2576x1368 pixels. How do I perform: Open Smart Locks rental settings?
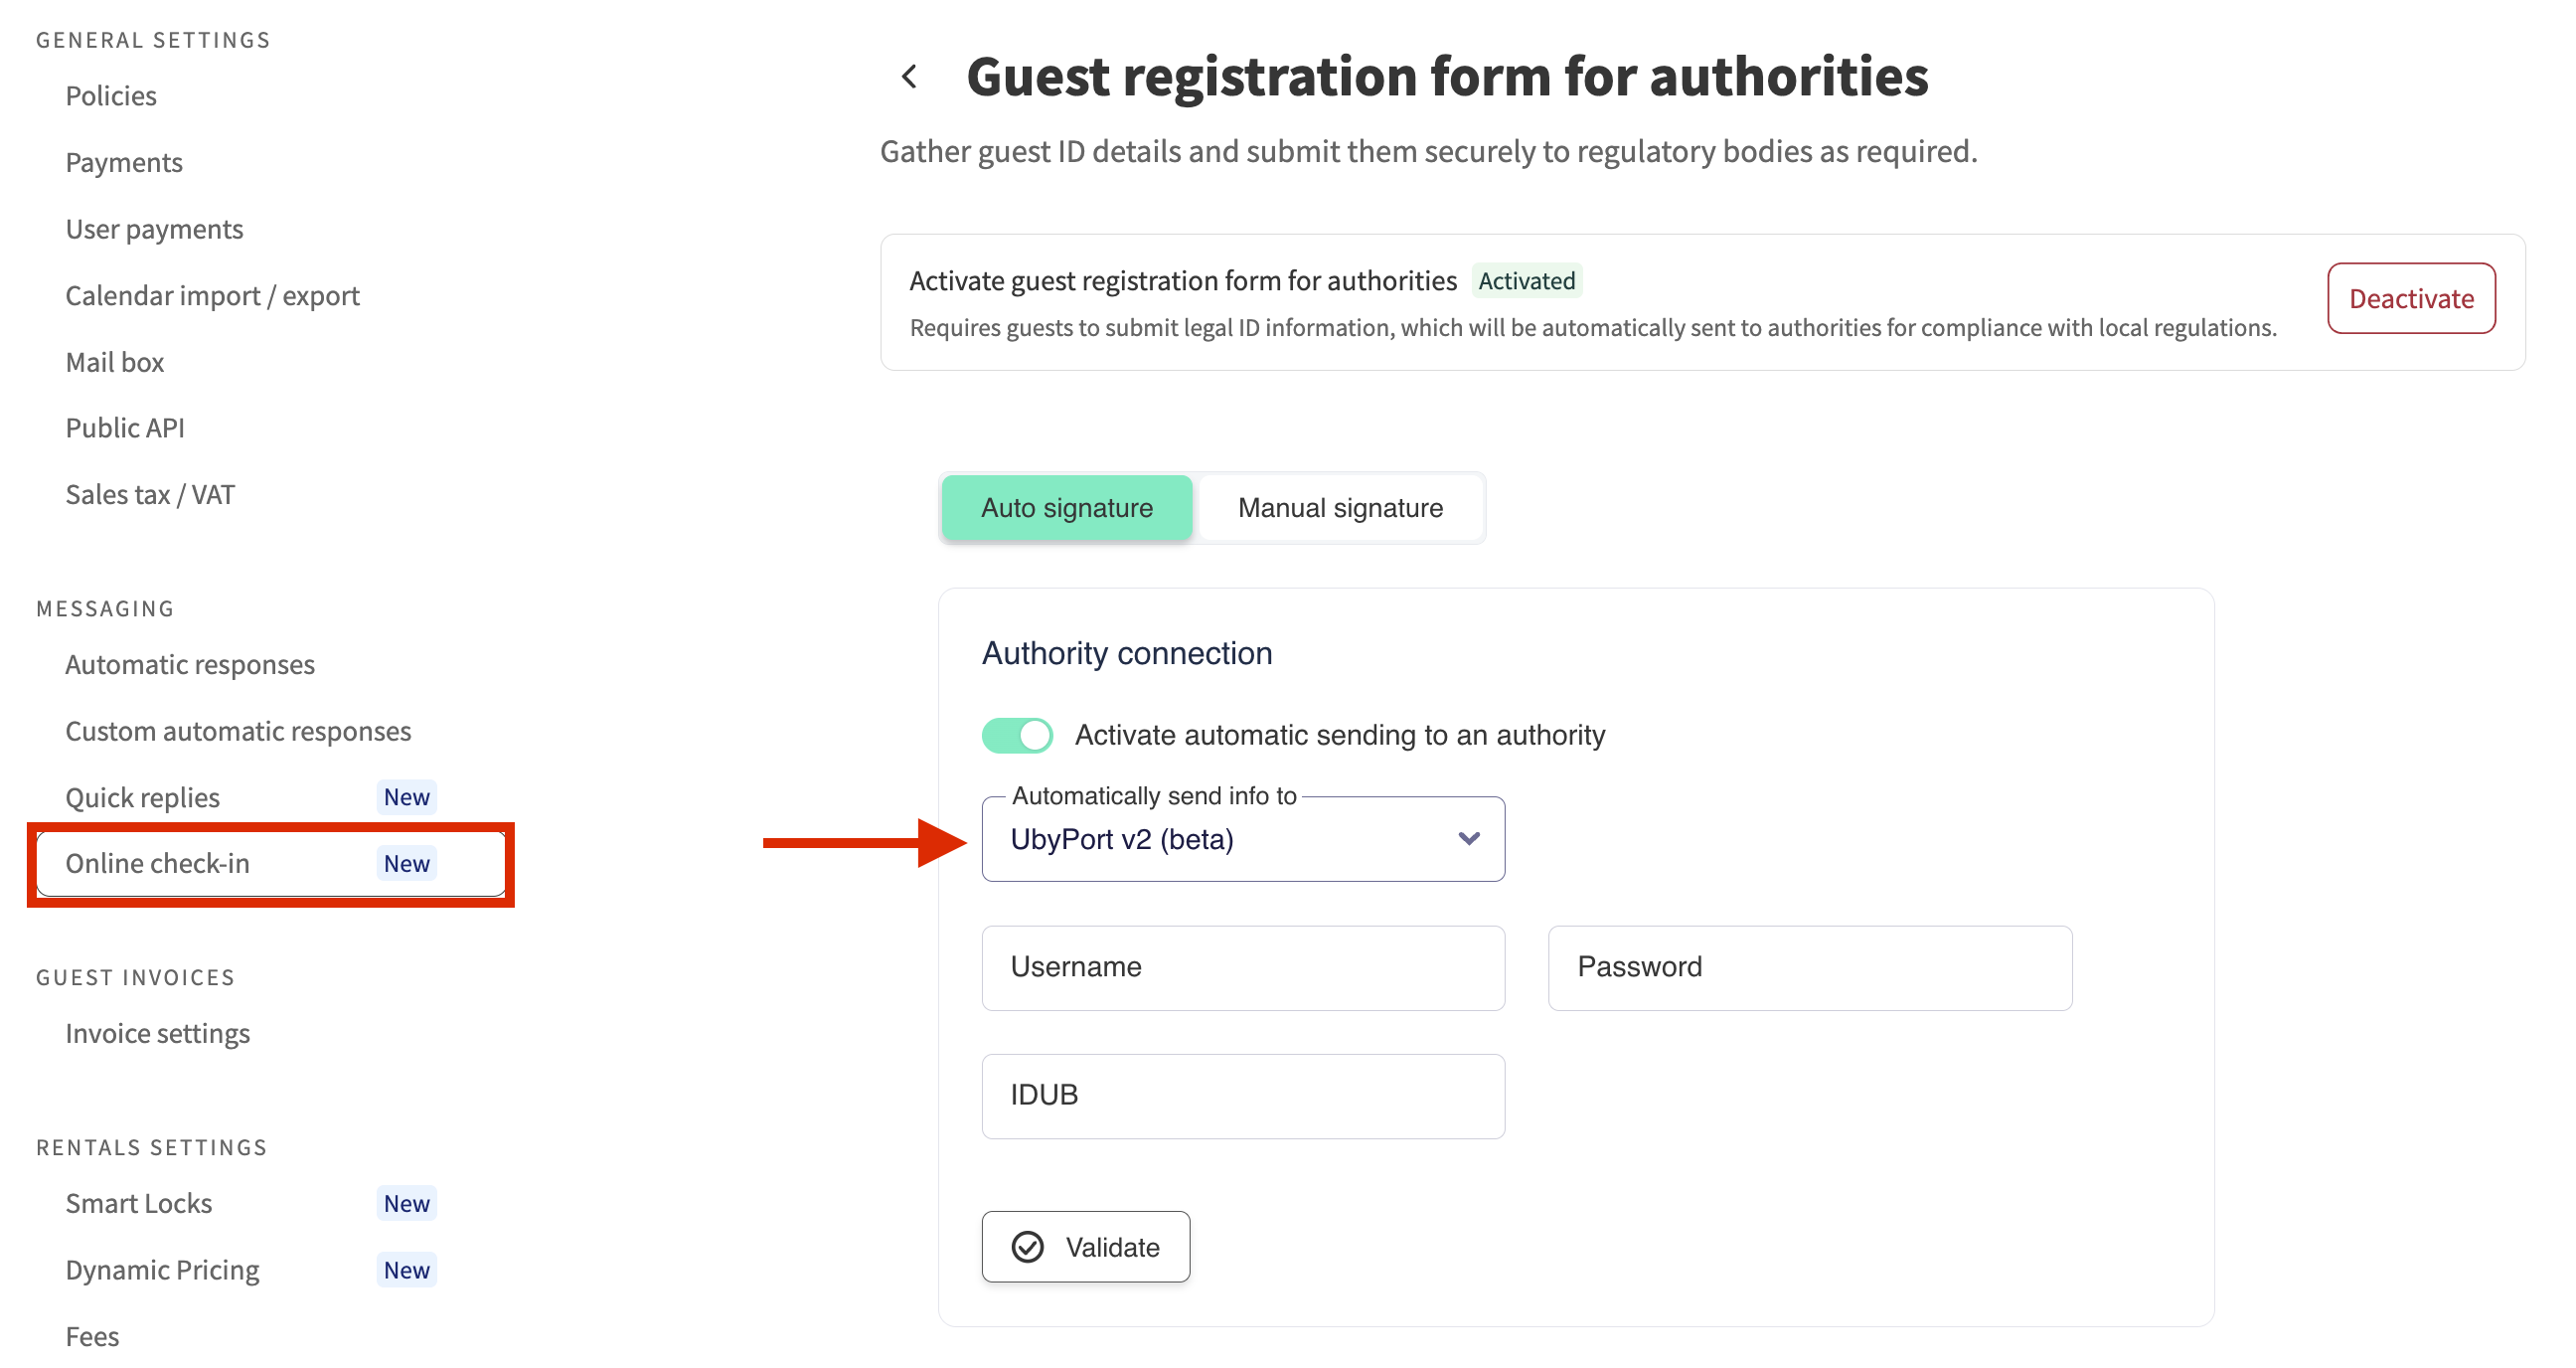coord(138,1203)
